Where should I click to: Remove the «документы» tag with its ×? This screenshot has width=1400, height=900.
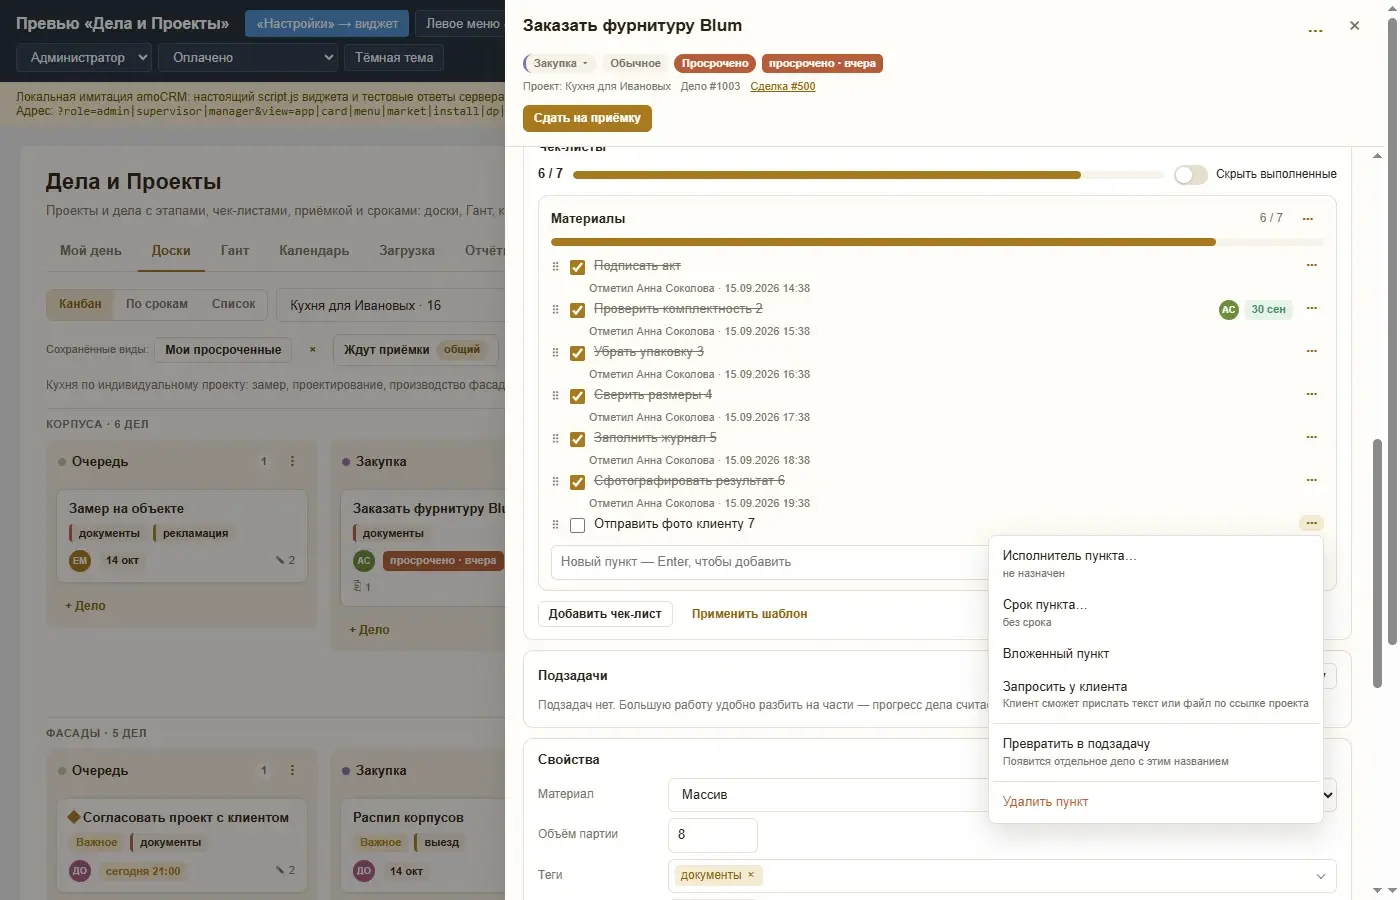click(751, 875)
